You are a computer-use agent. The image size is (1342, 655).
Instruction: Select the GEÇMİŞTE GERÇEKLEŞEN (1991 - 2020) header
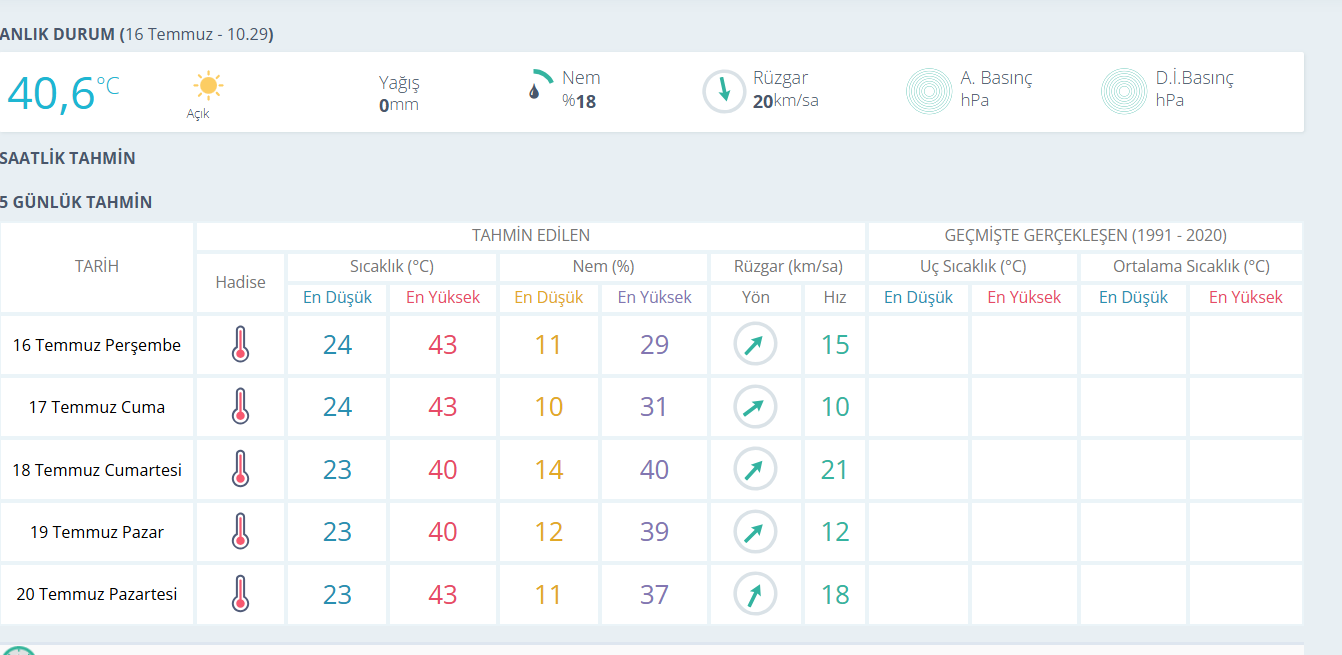tap(1086, 236)
